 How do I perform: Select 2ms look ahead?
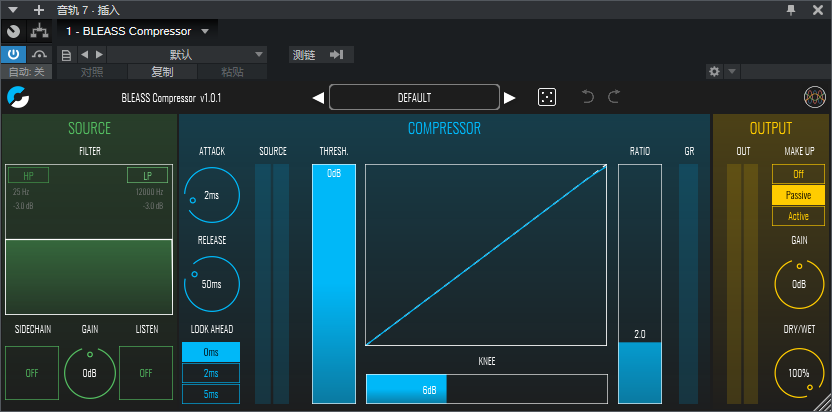click(x=211, y=373)
